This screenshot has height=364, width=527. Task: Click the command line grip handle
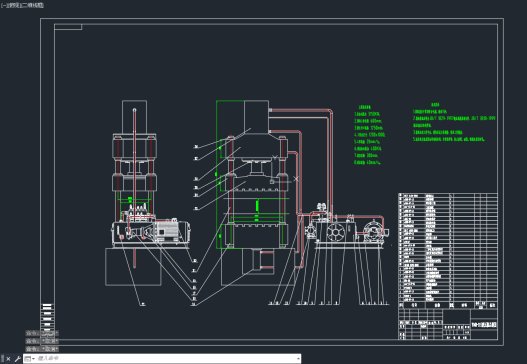pyautogui.click(x=2, y=359)
